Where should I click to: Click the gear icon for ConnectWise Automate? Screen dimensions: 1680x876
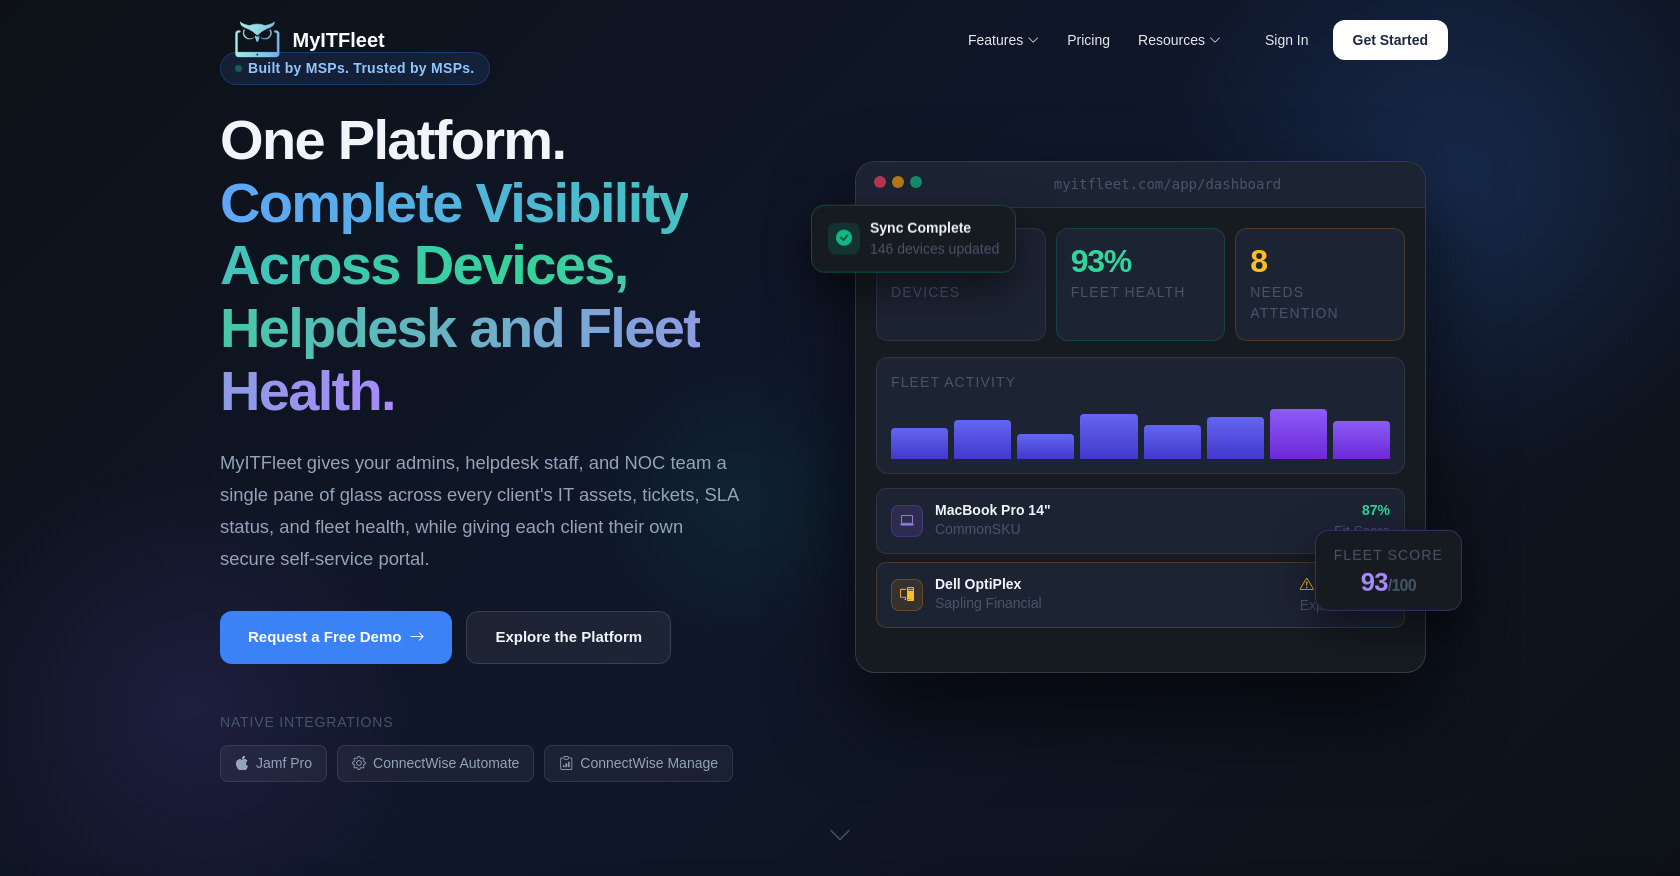point(359,763)
